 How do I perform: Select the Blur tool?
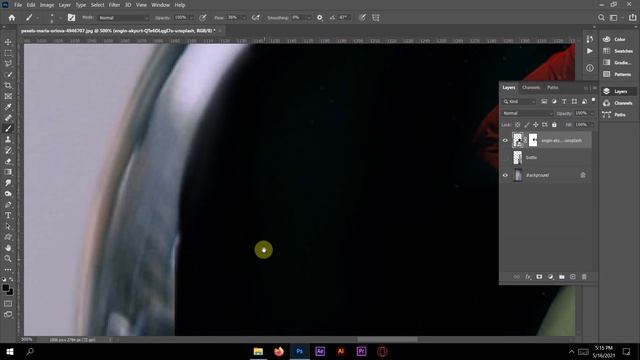pos(8,183)
